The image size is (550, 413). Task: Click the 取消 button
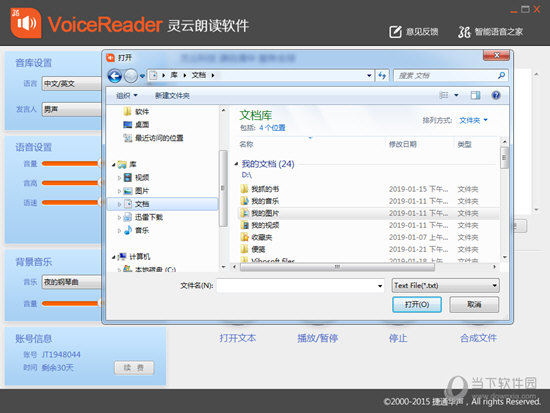coord(474,304)
